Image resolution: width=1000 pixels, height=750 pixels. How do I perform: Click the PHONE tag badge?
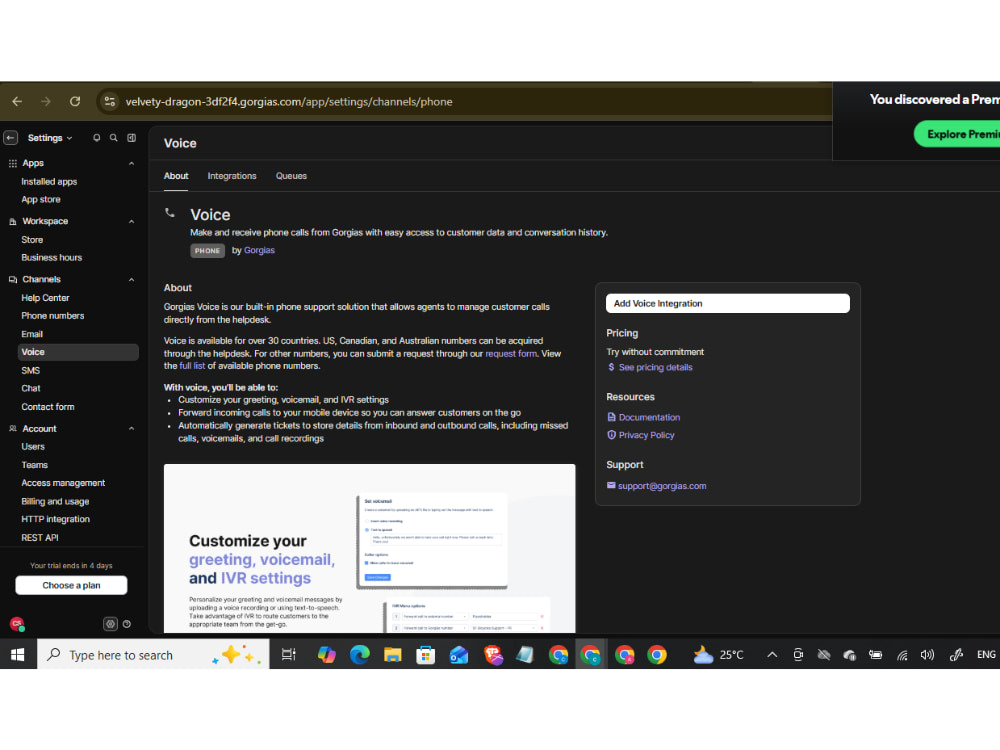point(207,251)
